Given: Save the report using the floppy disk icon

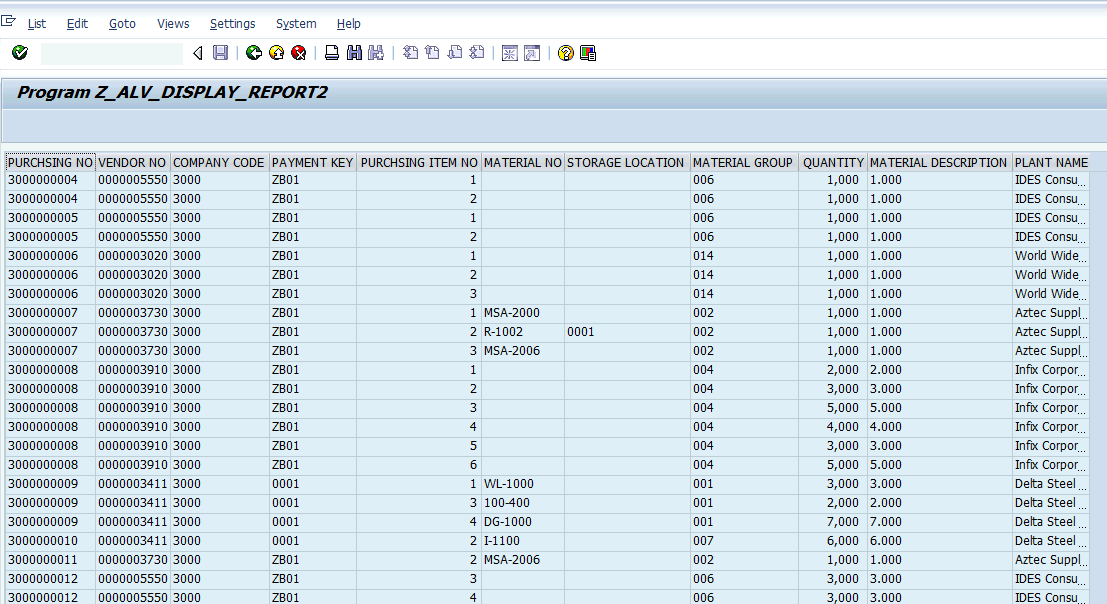Looking at the screenshot, I should coord(221,52).
